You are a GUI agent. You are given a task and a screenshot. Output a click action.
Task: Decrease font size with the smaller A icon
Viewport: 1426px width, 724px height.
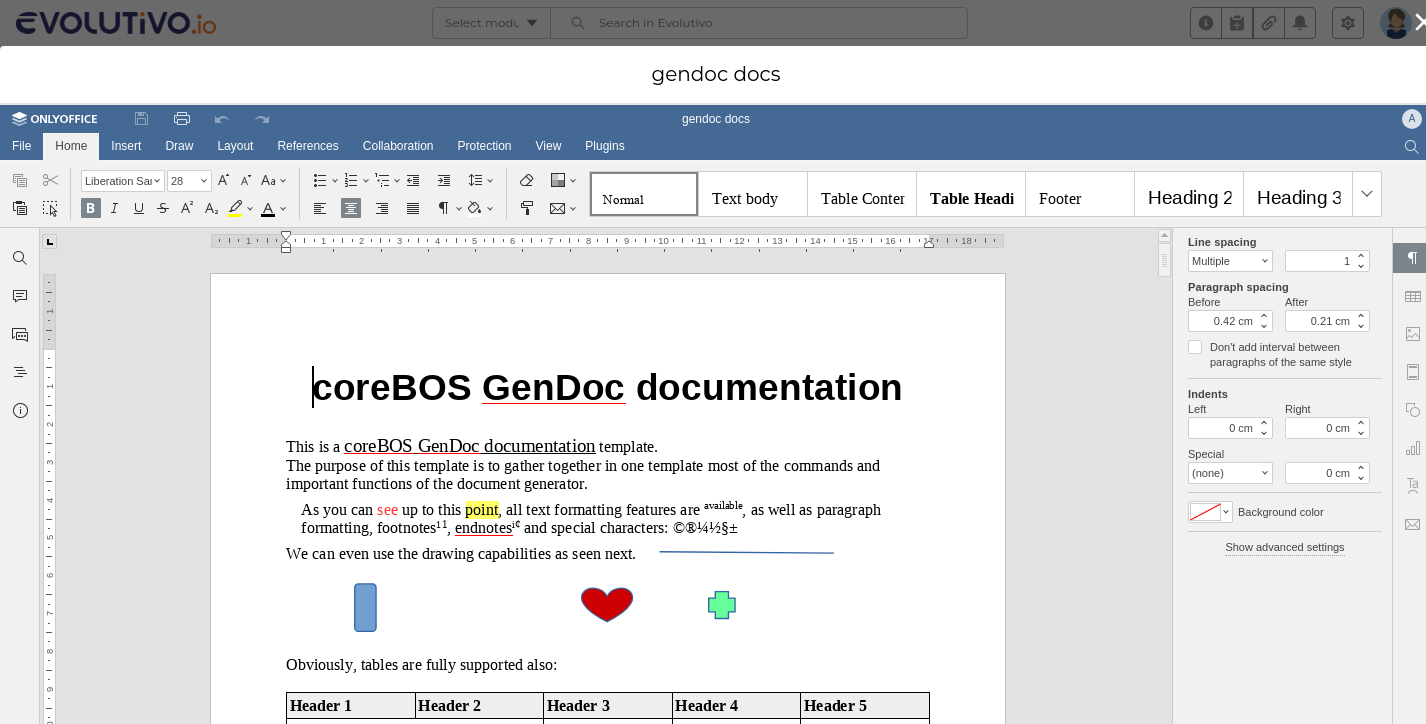246,181
